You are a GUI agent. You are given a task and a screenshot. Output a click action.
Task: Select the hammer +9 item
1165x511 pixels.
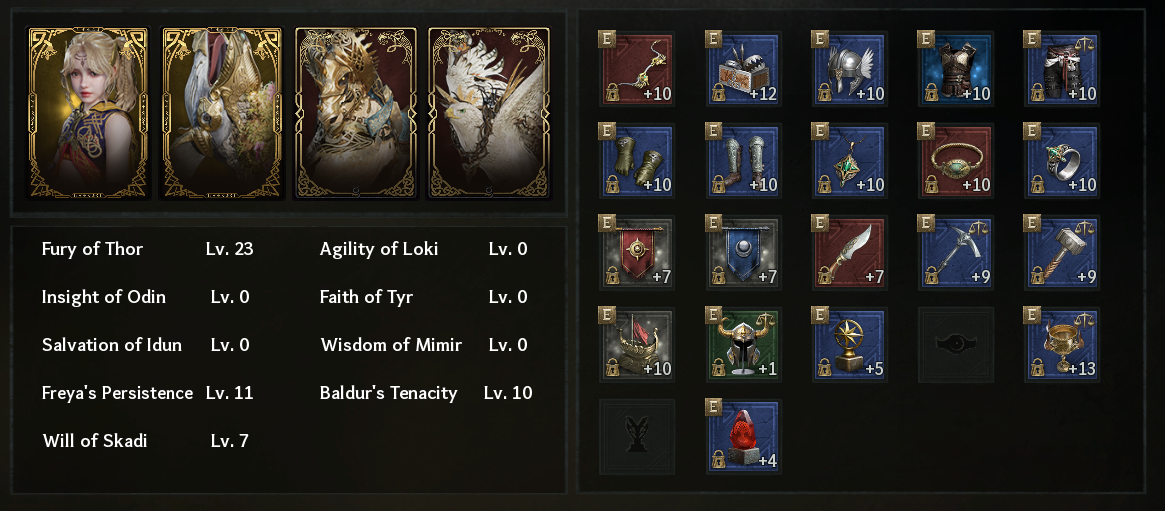(1061, 253)
